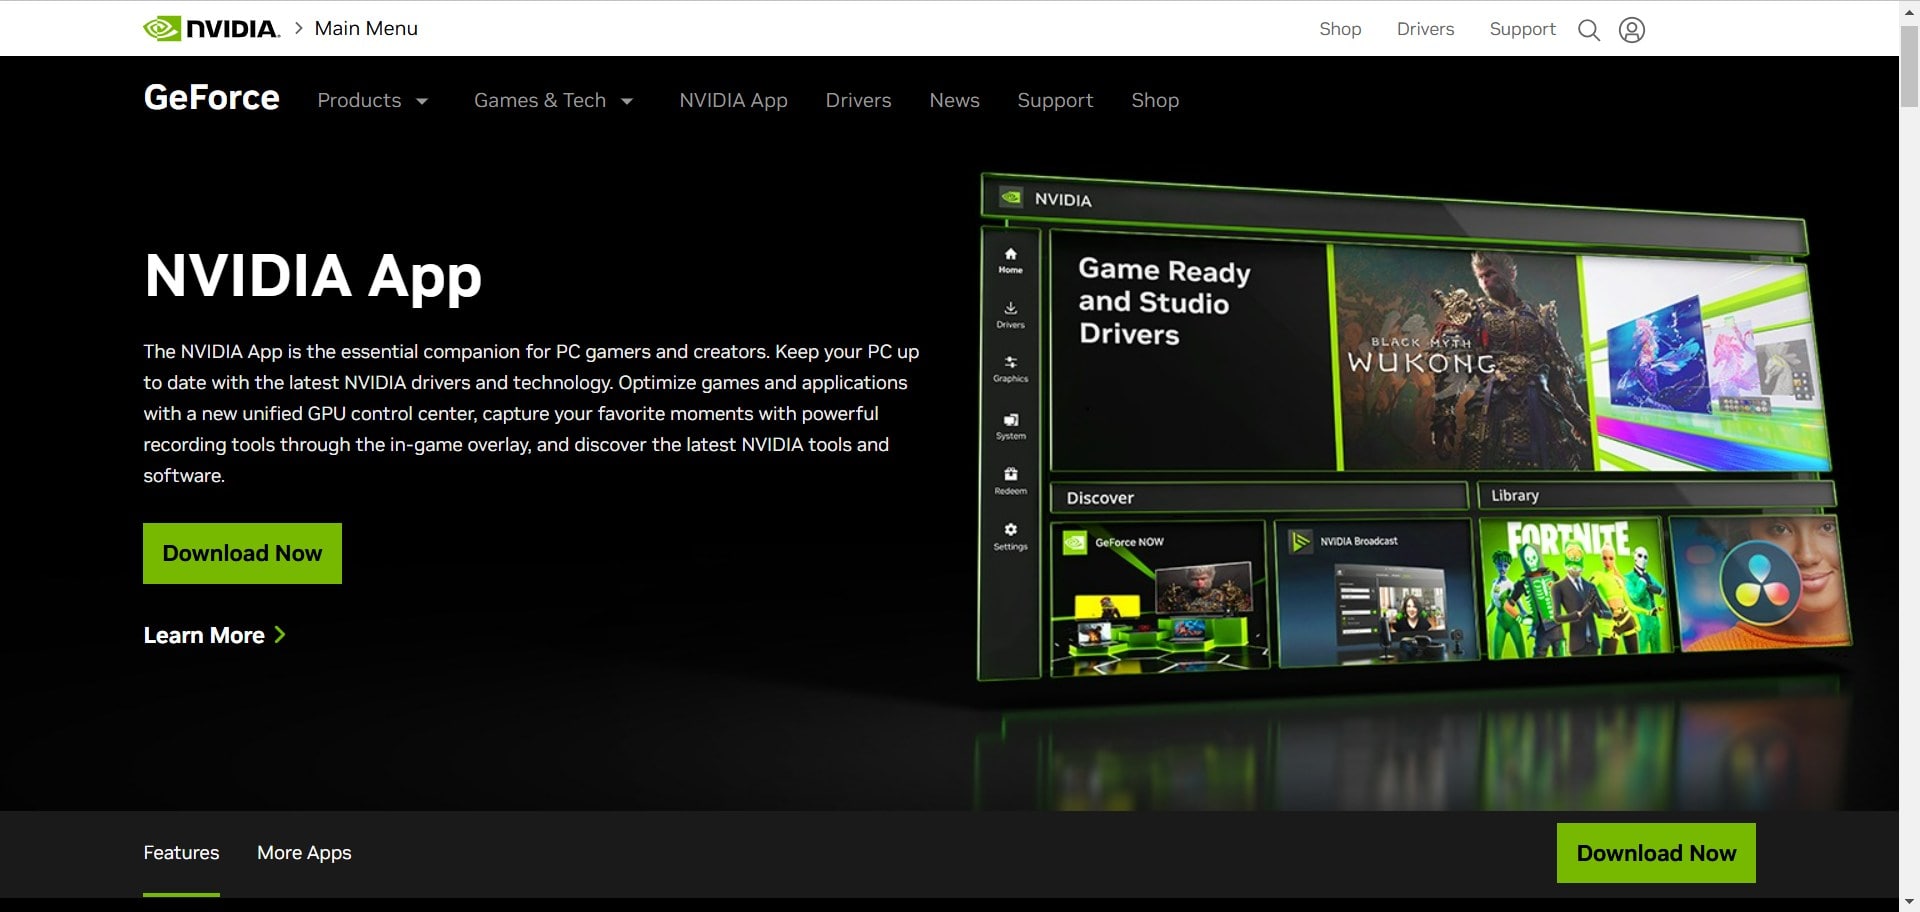Viewport: 1920px width, 912px height.
Task: Follow the Learn More link
Action: pyautogui.click(x=214, y=635)
